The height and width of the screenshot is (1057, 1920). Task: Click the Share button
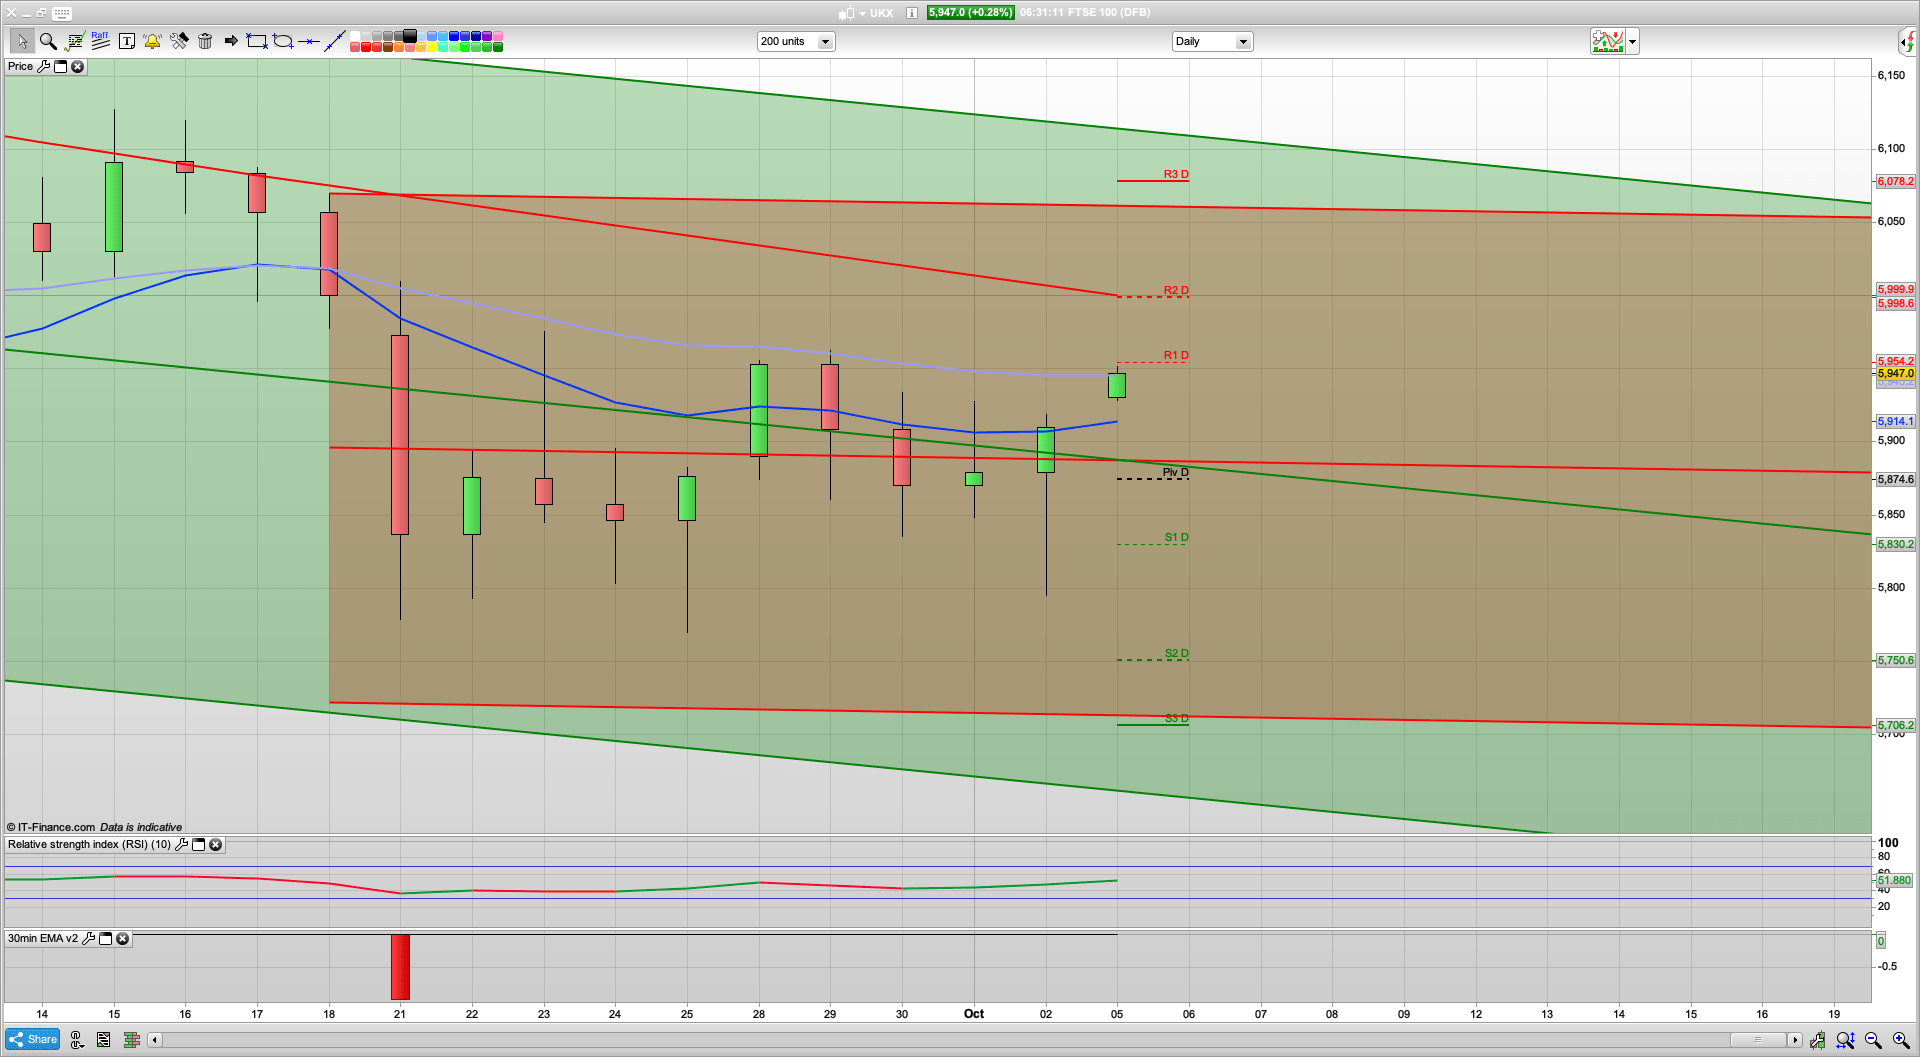[x=33, y=1039]
